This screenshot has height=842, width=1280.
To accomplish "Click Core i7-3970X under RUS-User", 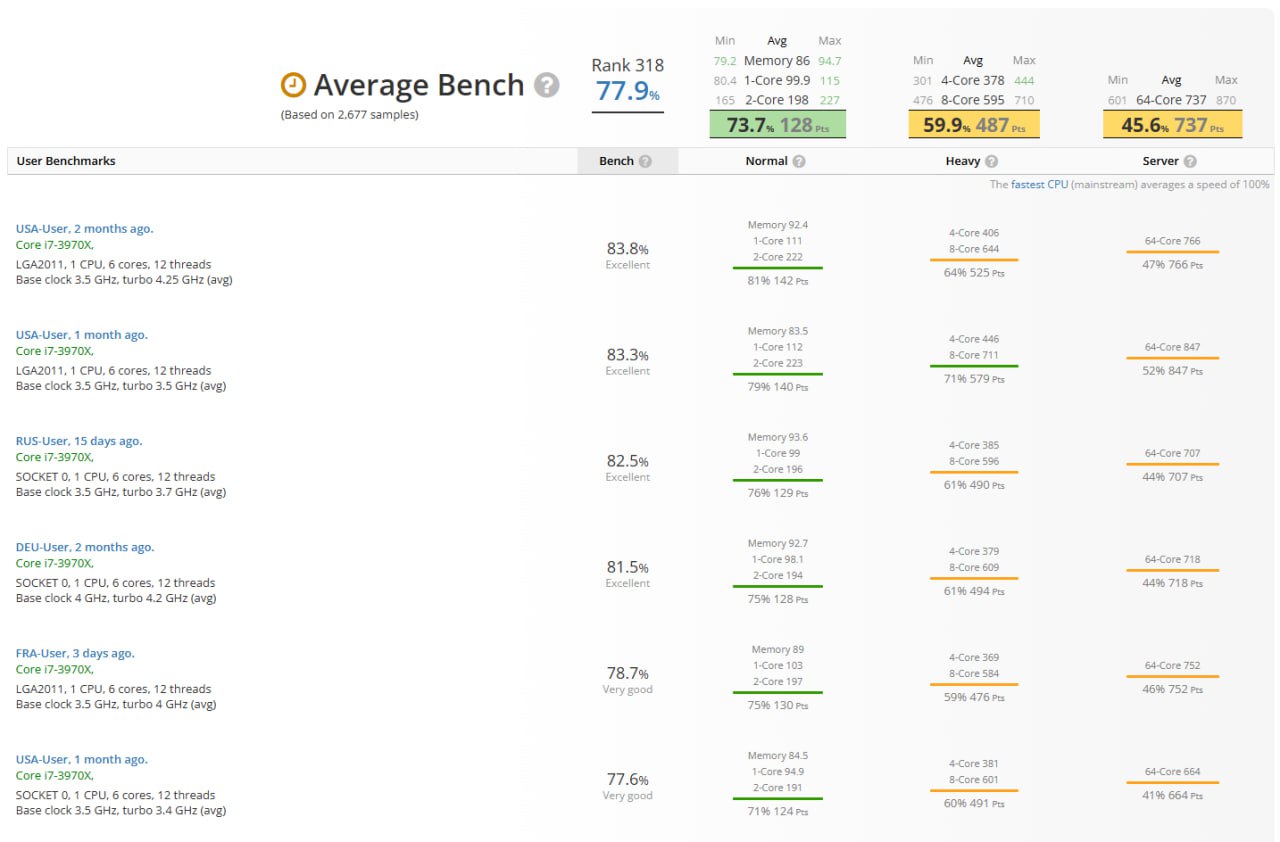I will (x=54, y=457).
